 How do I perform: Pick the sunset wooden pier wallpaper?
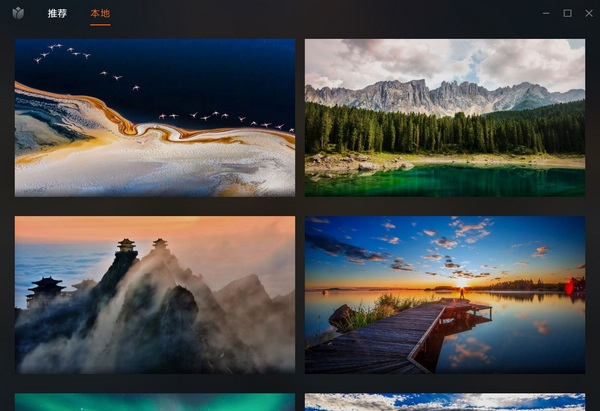click(x=445, y=295)
